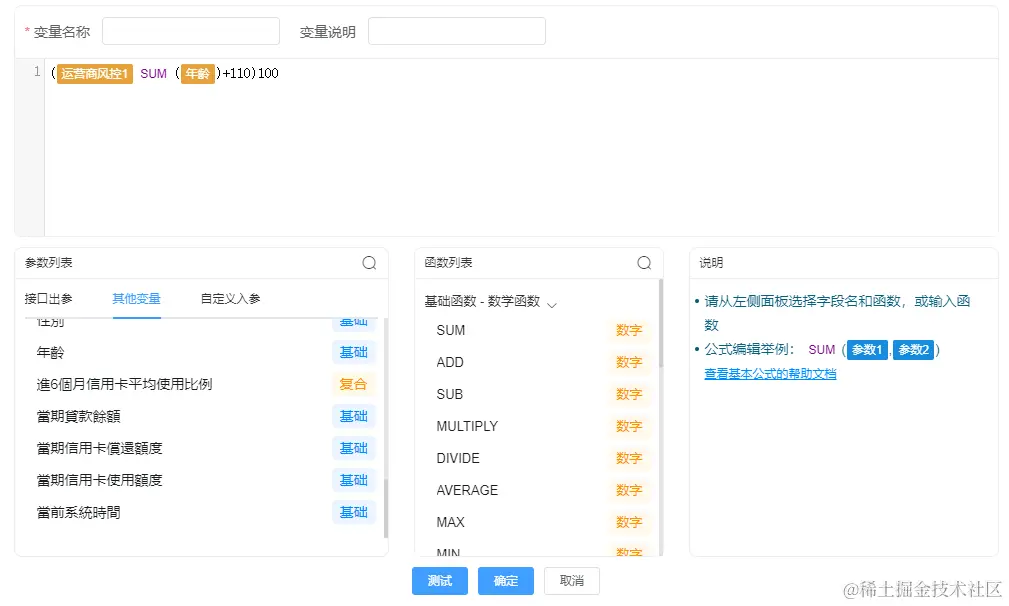Click the 变量说明 text field
Screen dimensions: 1009x606
click(456, 31)
